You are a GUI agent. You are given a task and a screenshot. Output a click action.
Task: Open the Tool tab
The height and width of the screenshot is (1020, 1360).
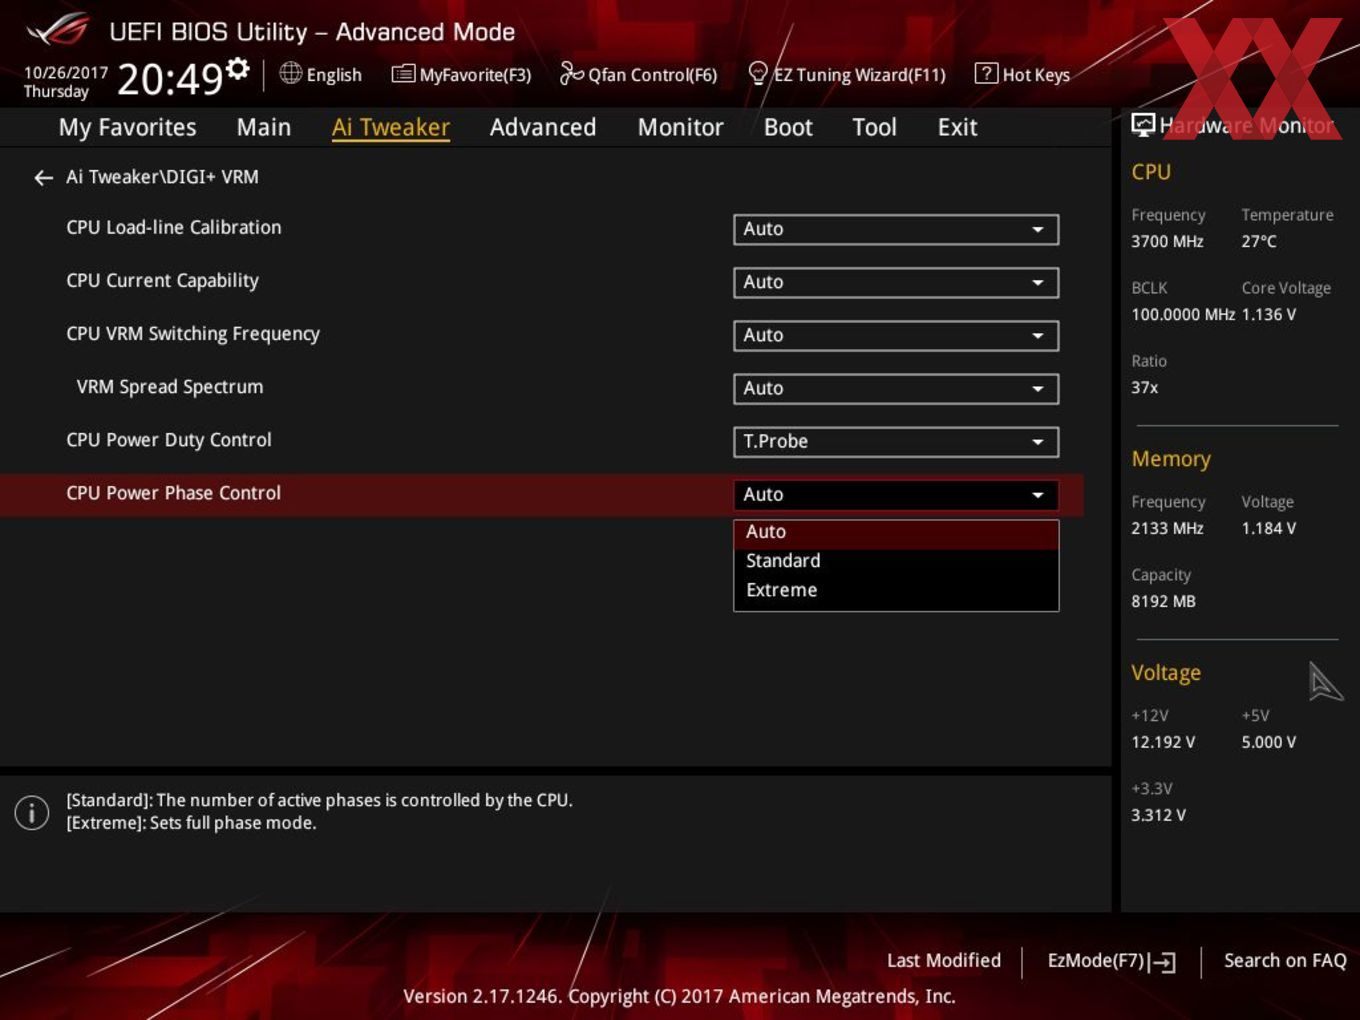[x=874, y=127]
